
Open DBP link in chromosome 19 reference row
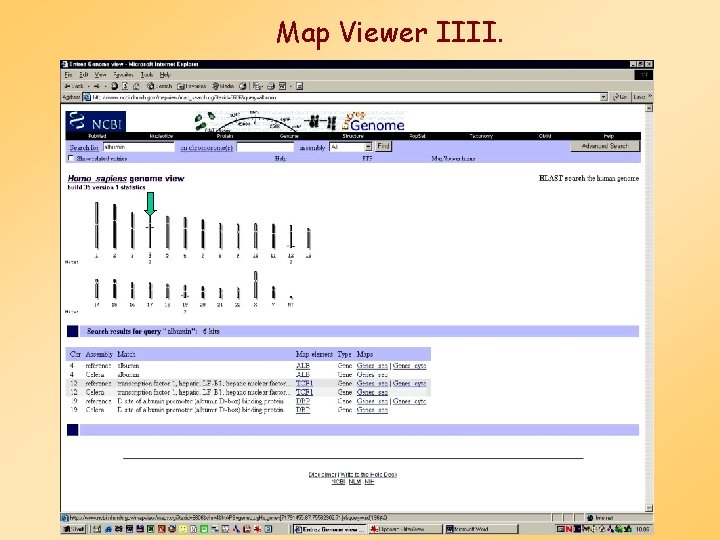[303, 401]
